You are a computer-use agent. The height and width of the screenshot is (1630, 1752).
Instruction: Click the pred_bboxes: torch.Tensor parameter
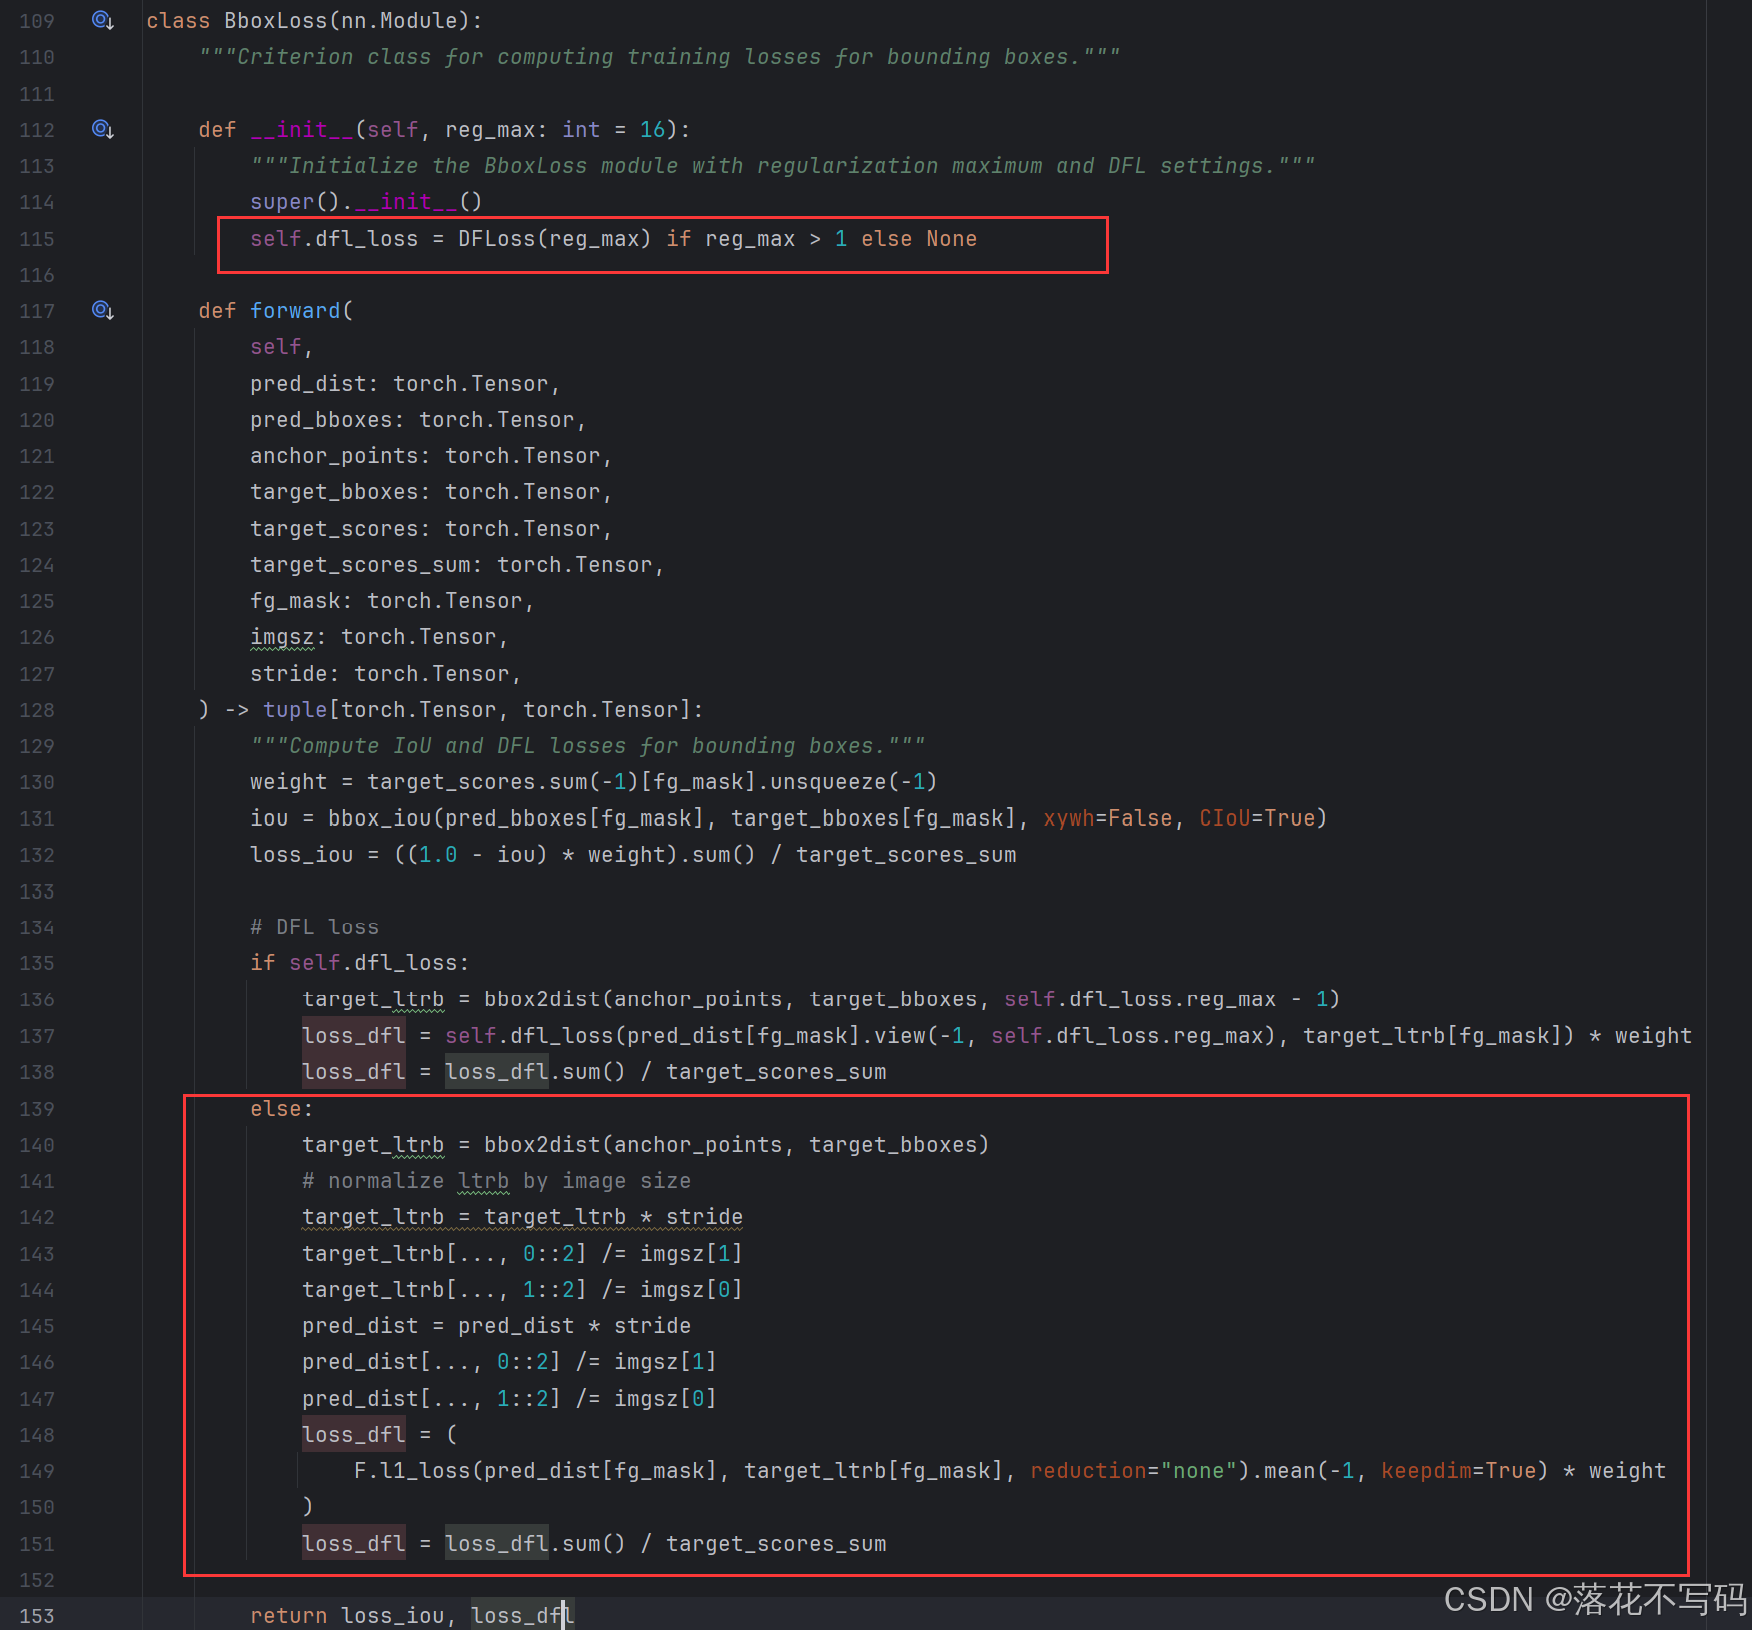coord(417,420)
